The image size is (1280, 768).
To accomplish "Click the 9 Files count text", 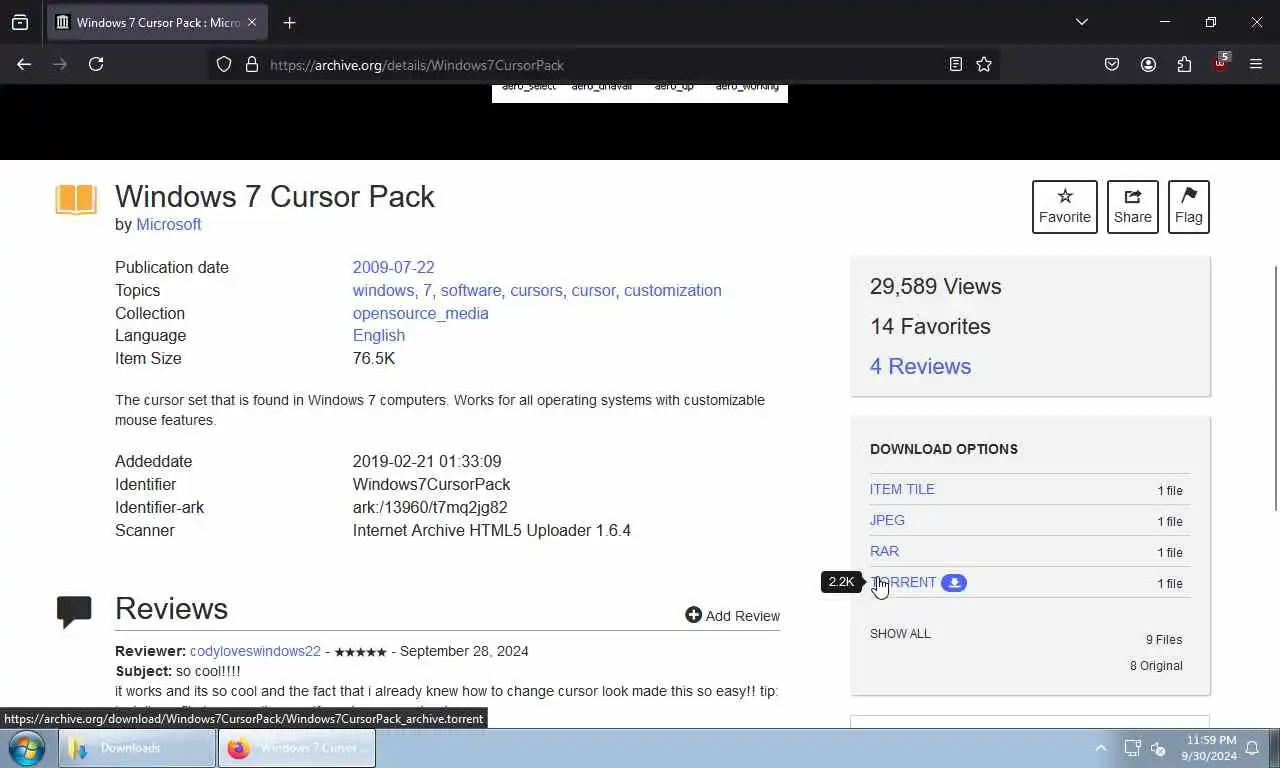I will (x=1164, y=639).
